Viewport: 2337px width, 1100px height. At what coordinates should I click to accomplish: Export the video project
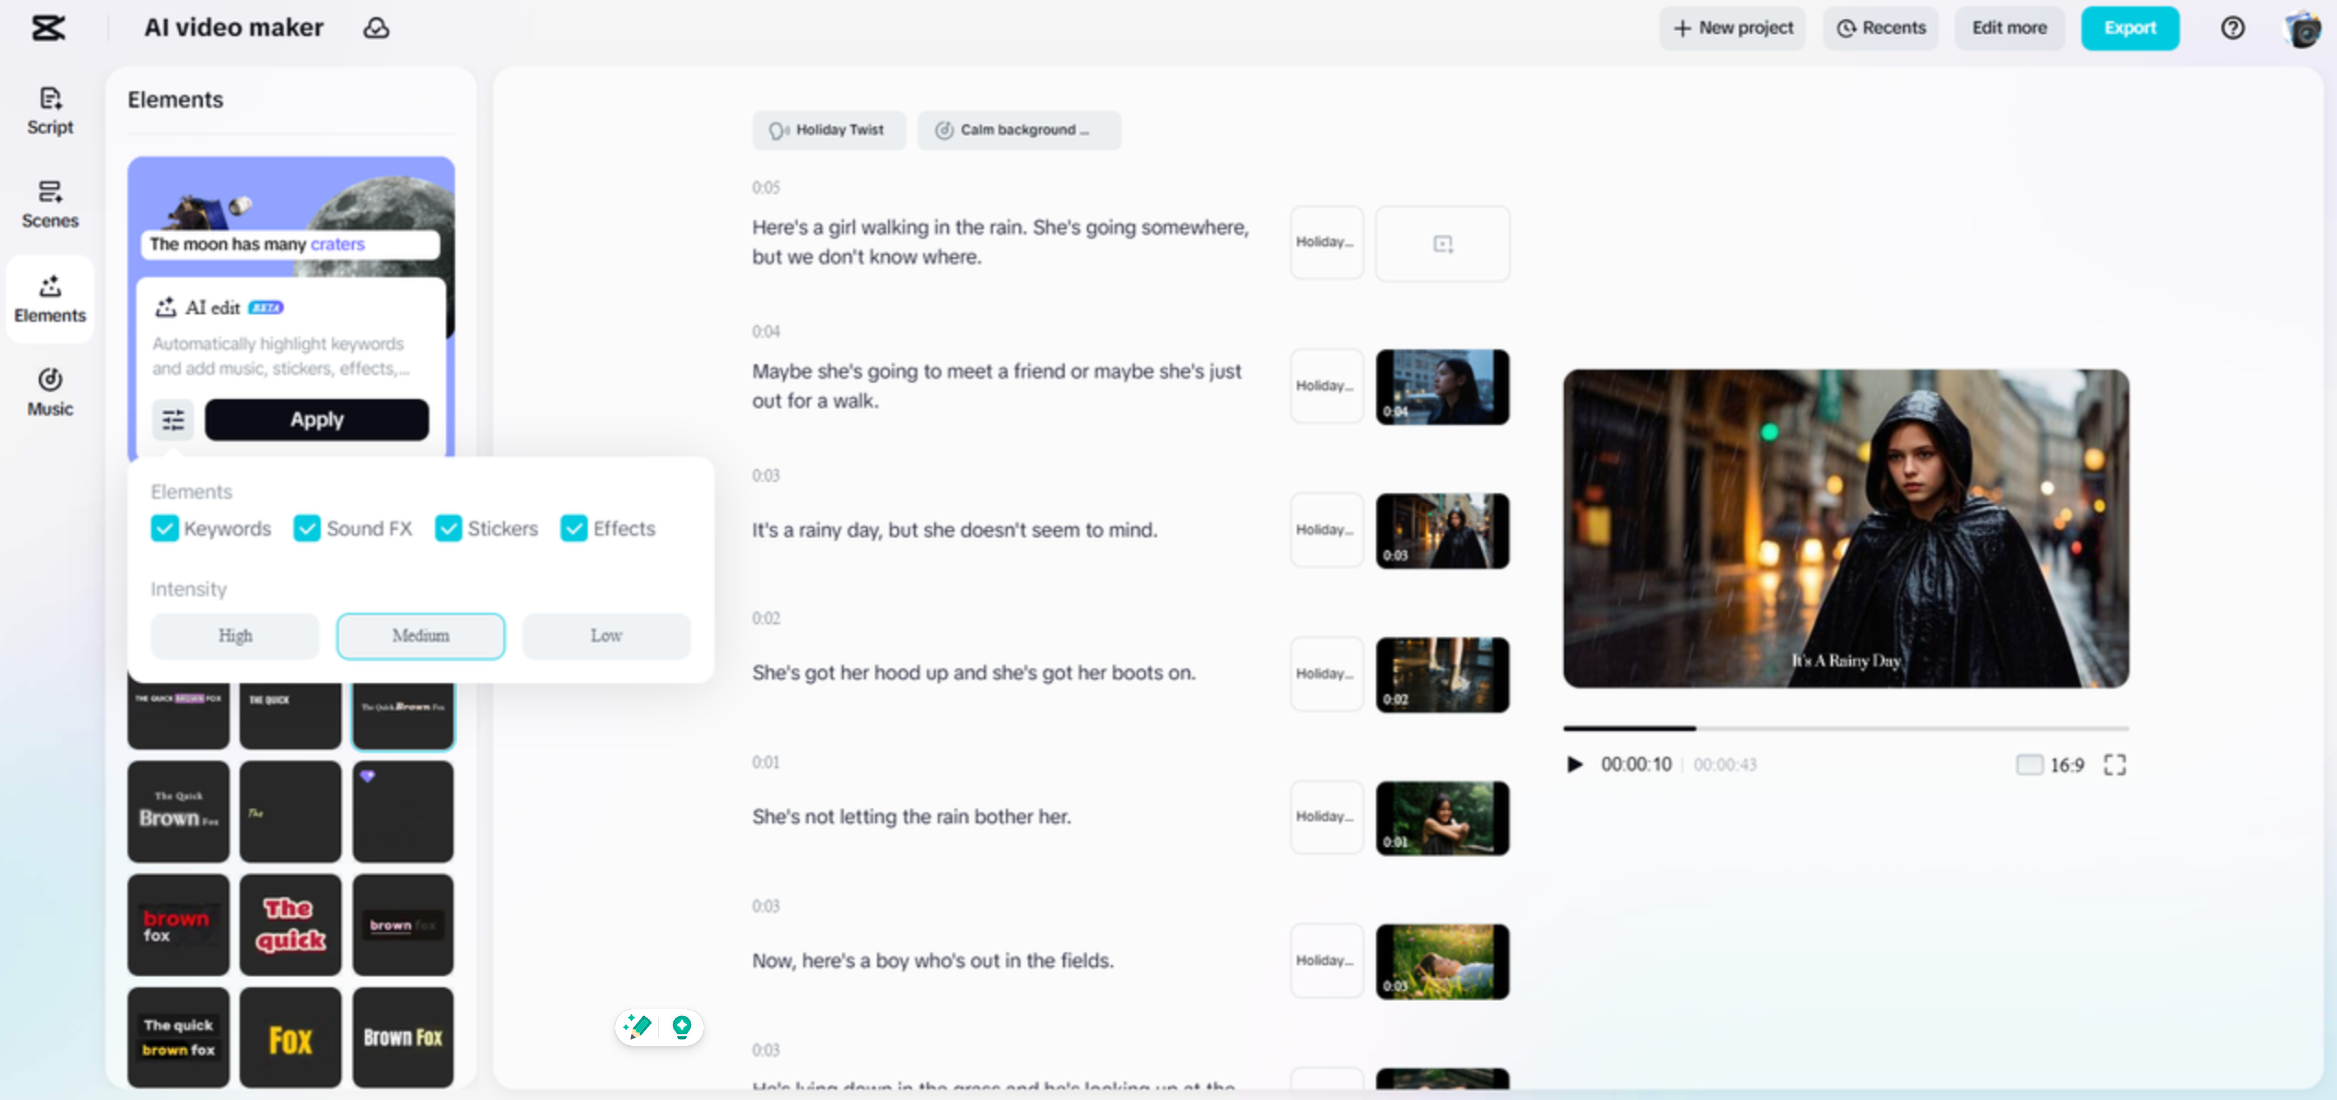(x=2130, y=28)
